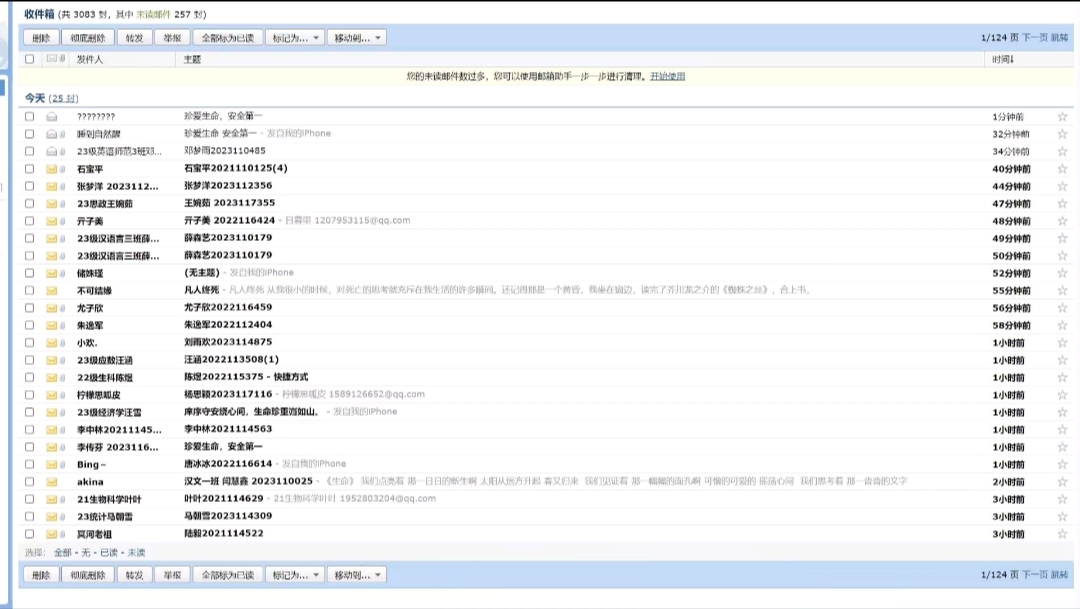Star the email from 石宝平
The image size is (1080, 609).
(x=1062, y=169)
